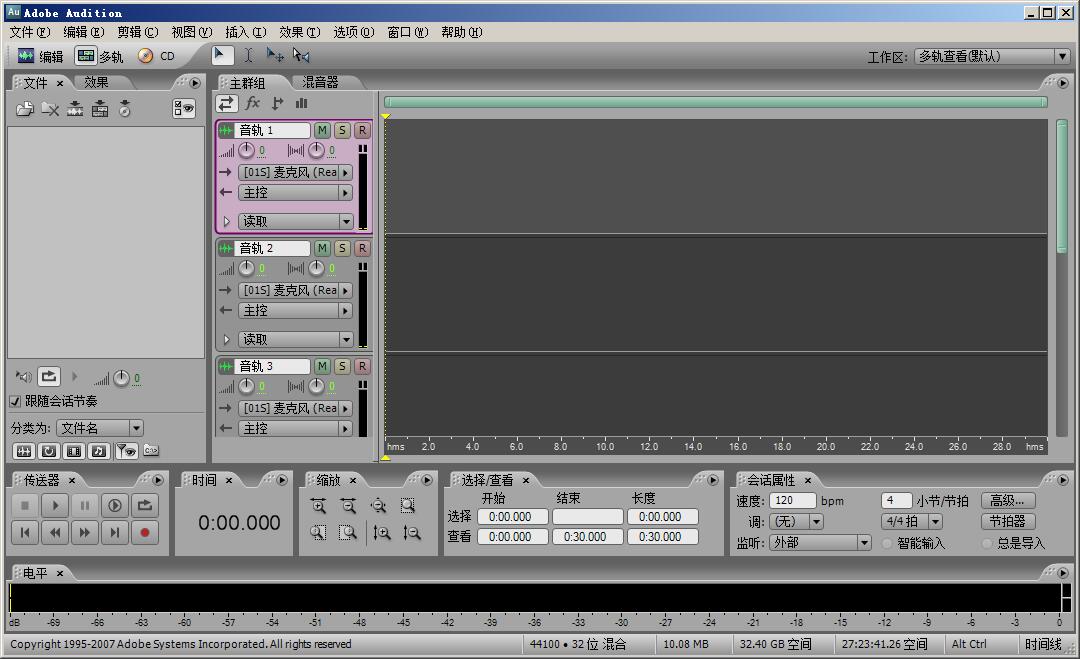Close the 传送器 transport panel tab
This screenshot has width=1080, height=659.
(x=72, y=481)
